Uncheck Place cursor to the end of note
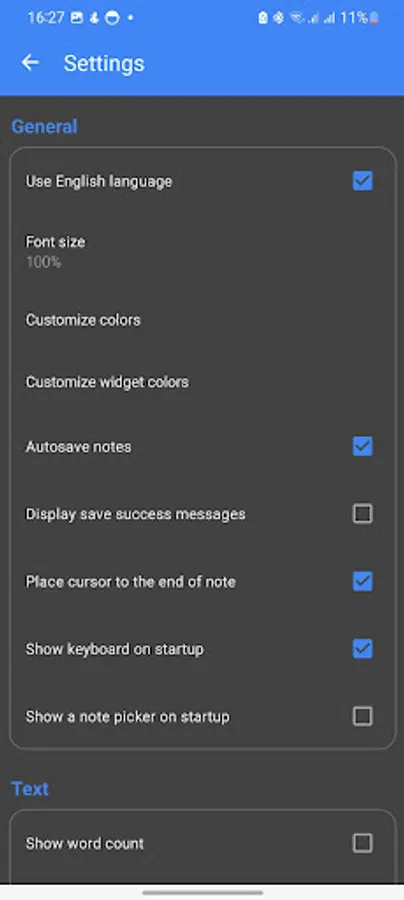404x900 pixels. [x=363, y=581]
